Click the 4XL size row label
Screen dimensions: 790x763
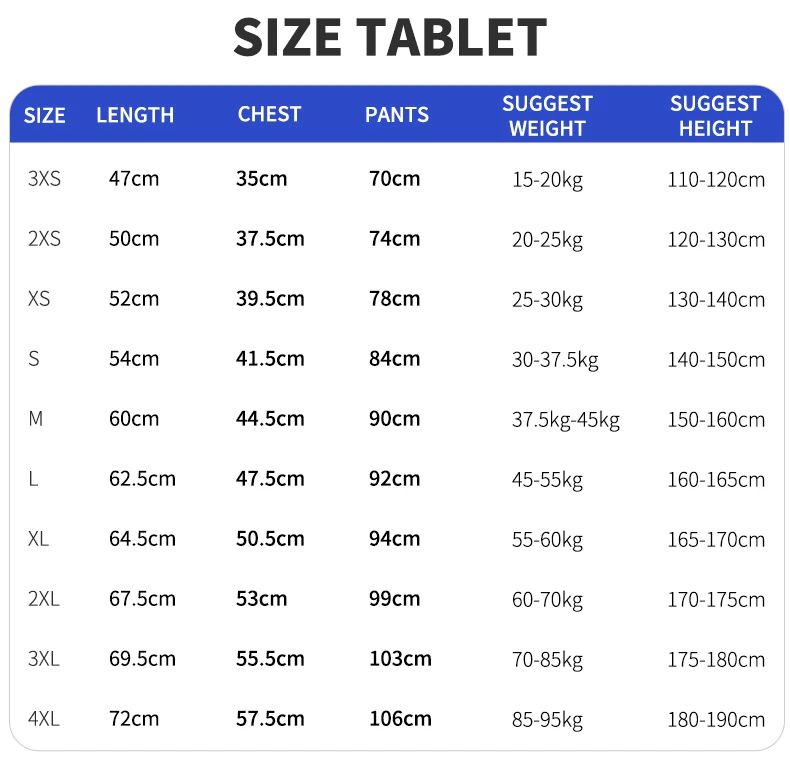(x=44, y=719)
